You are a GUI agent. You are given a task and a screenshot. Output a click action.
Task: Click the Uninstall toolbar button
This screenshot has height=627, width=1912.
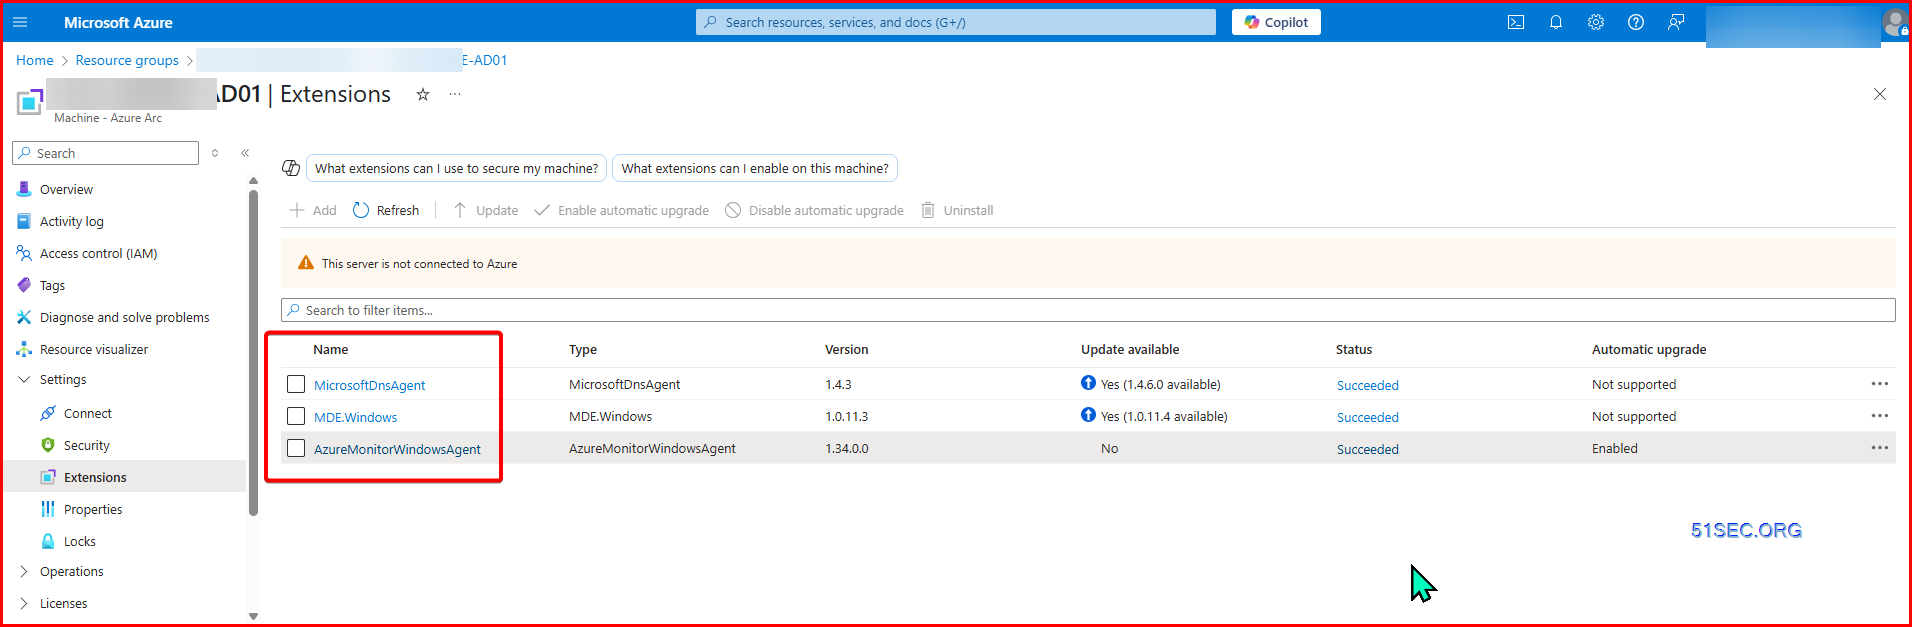[957, 210]
